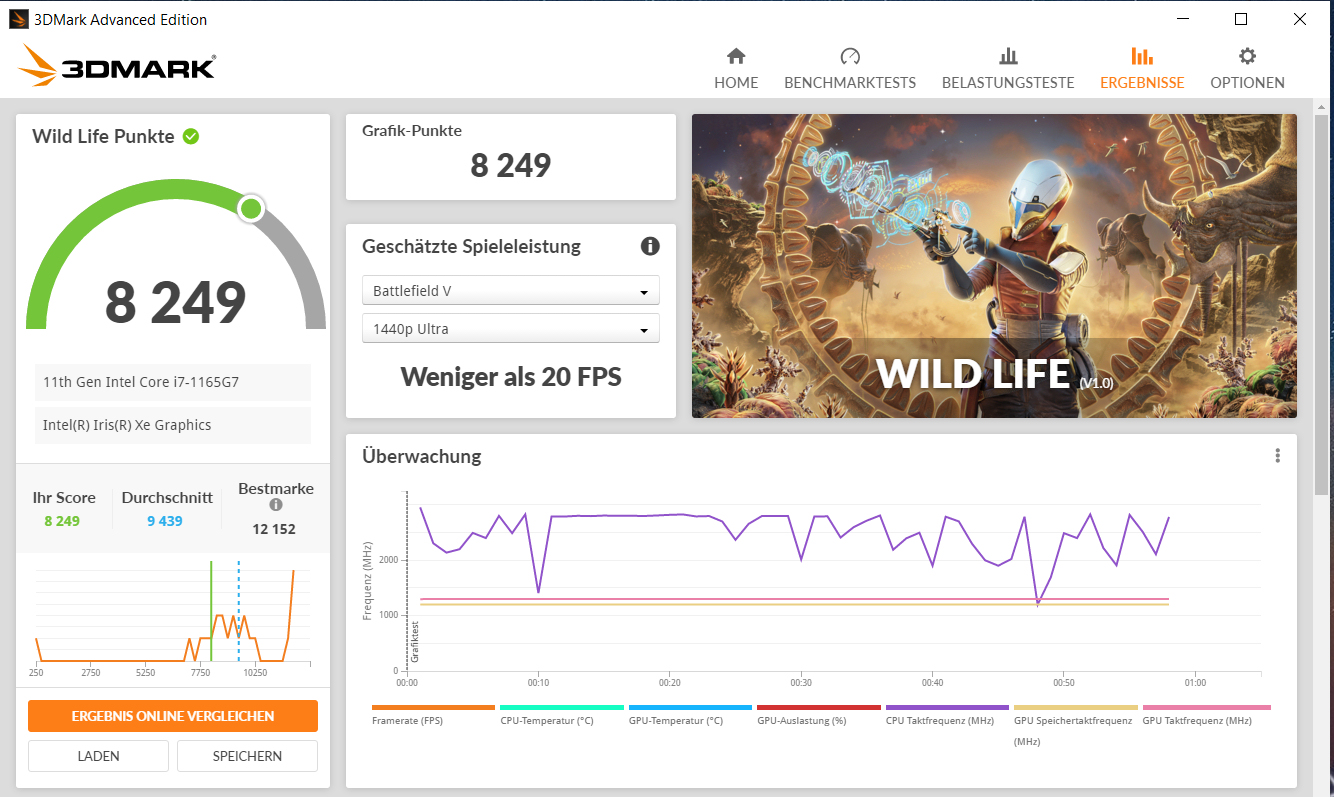Click the LADEN button

pos(98,756)
